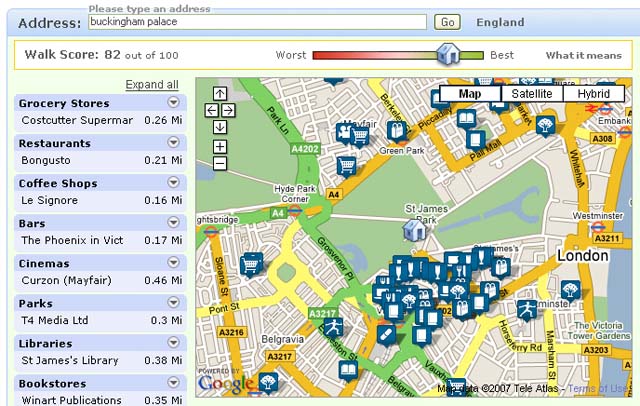Select the park tree marker near Victoria Tower Gardens
Screen dimensions: 640x406
570,291
